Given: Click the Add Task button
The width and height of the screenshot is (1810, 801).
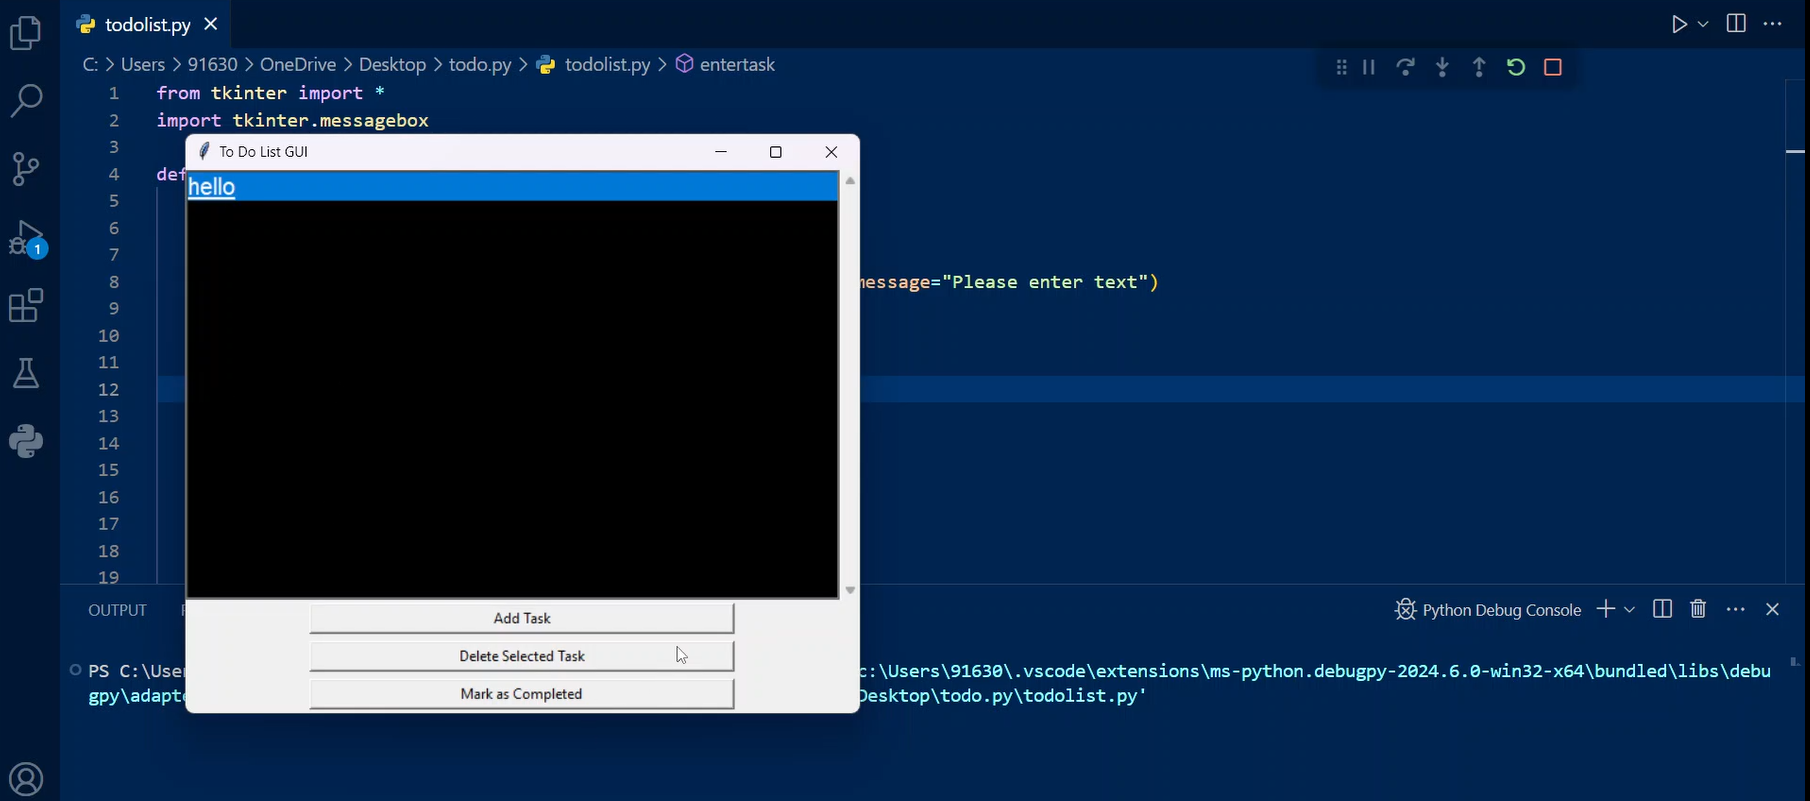Looking at the screenshot, I should (x=522, y=618).
